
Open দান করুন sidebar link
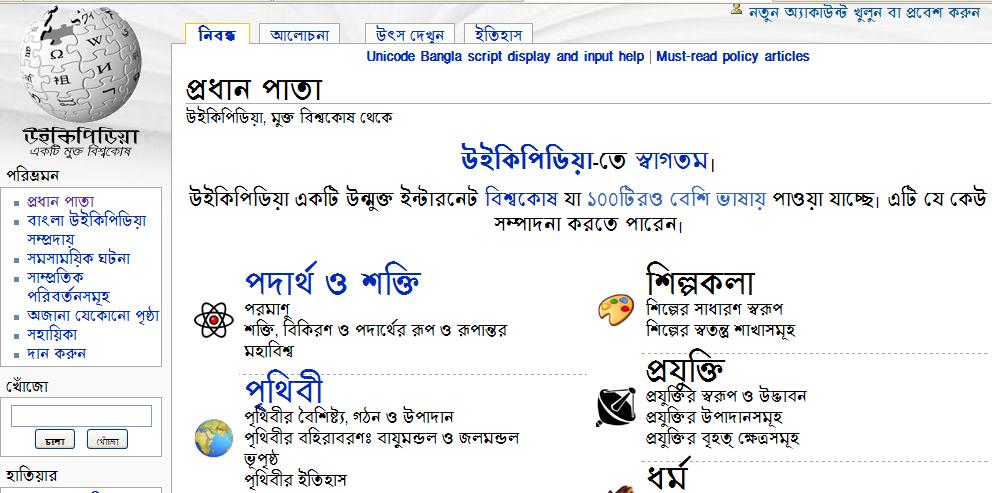click(x=56, y=353)
